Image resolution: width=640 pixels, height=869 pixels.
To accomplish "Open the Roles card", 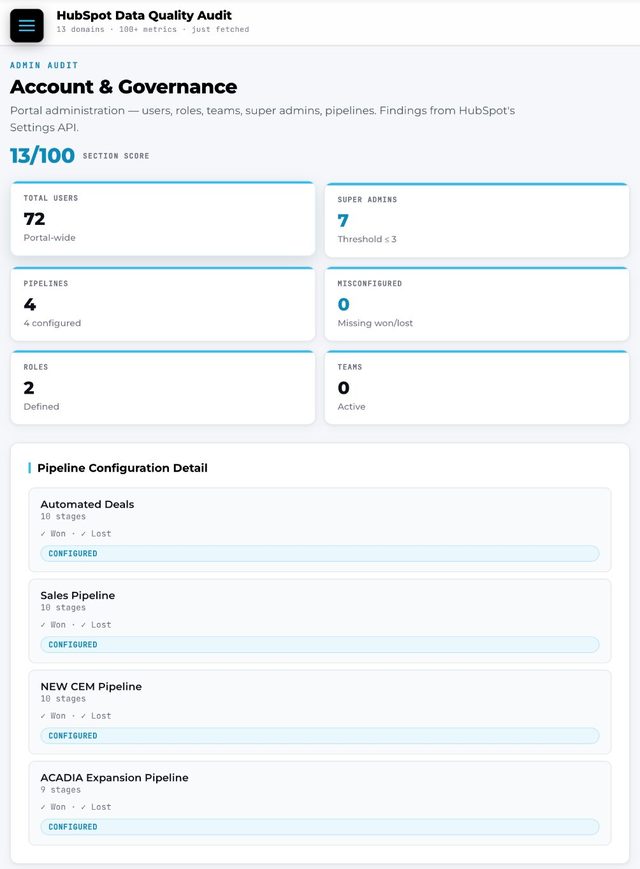I will tap(163, 387).
